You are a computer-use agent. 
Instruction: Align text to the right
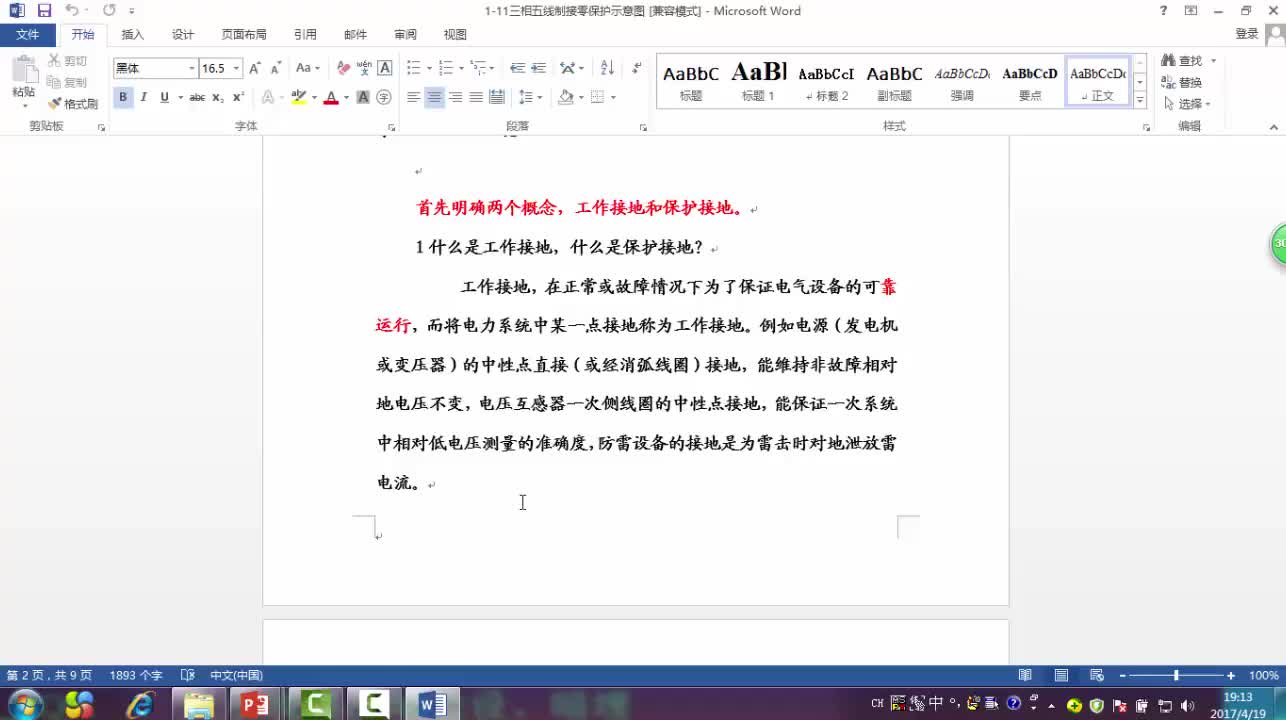point(455,97)
